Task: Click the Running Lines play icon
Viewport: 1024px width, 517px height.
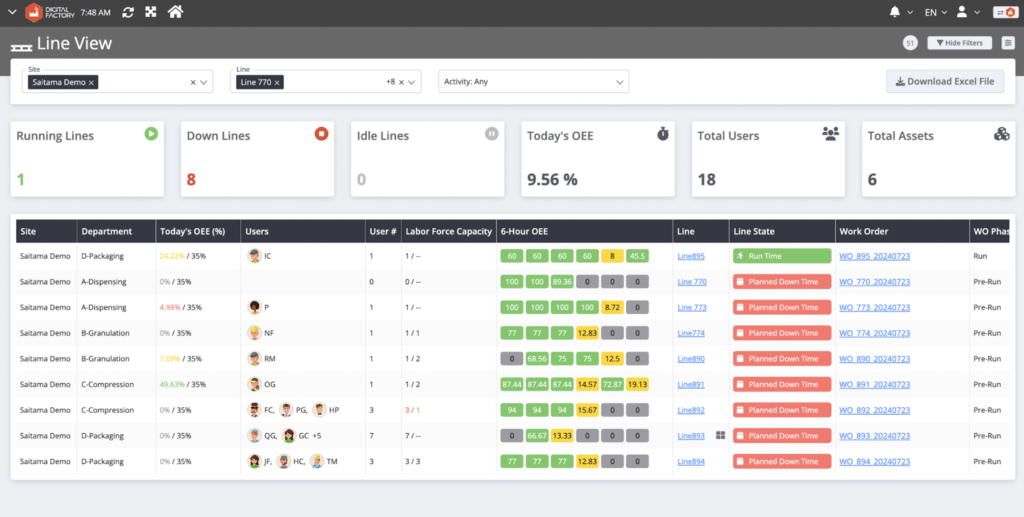Action: (150, 134)
